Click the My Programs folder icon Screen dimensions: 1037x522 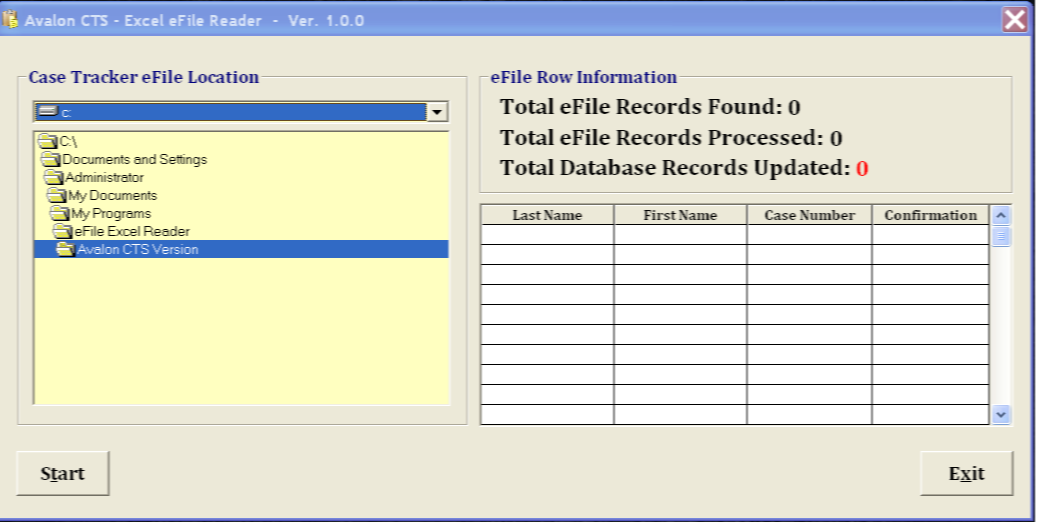click(x=60, y=213)
